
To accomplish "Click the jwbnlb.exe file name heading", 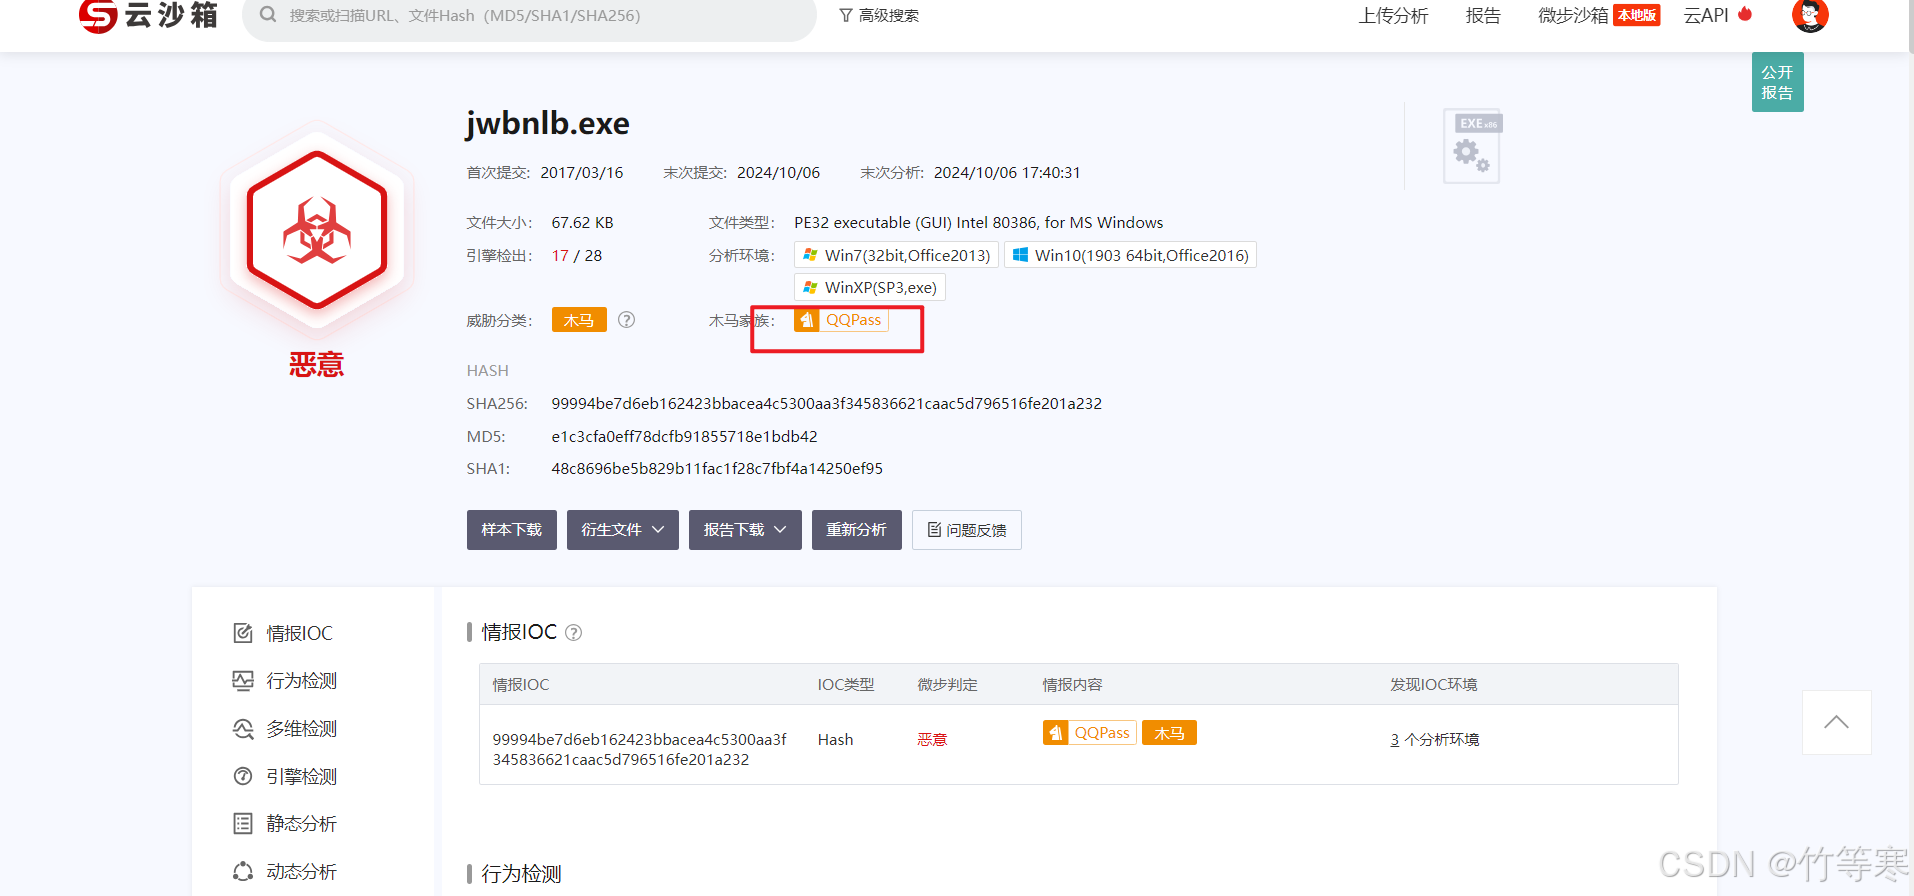I will pos(547,123).
